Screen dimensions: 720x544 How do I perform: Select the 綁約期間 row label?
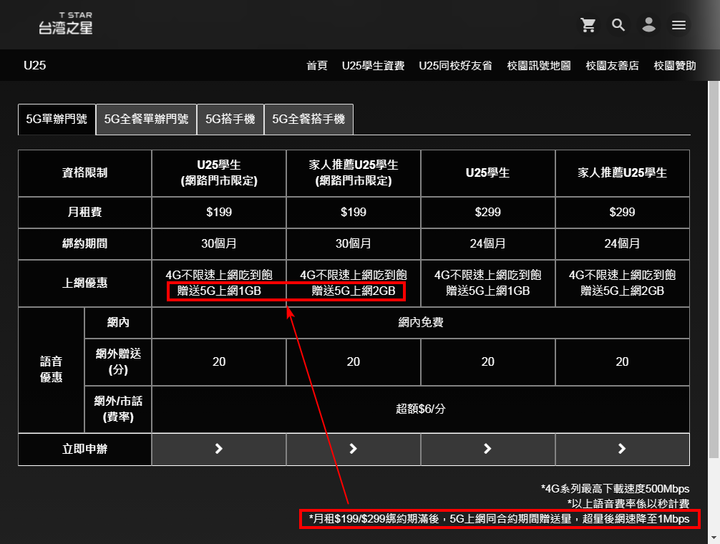(x=84, y=243)
